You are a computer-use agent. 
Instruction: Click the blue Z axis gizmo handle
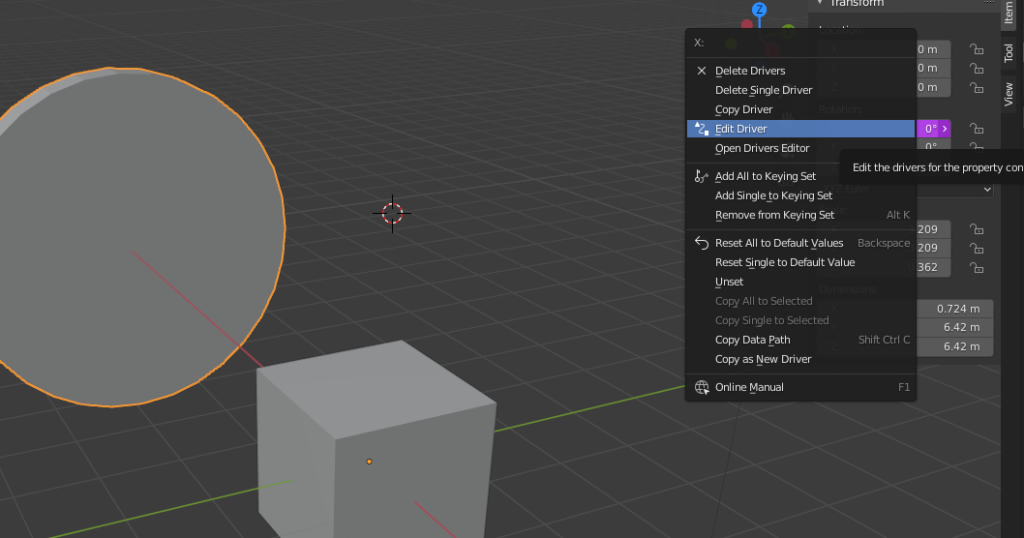pos(759,10)
